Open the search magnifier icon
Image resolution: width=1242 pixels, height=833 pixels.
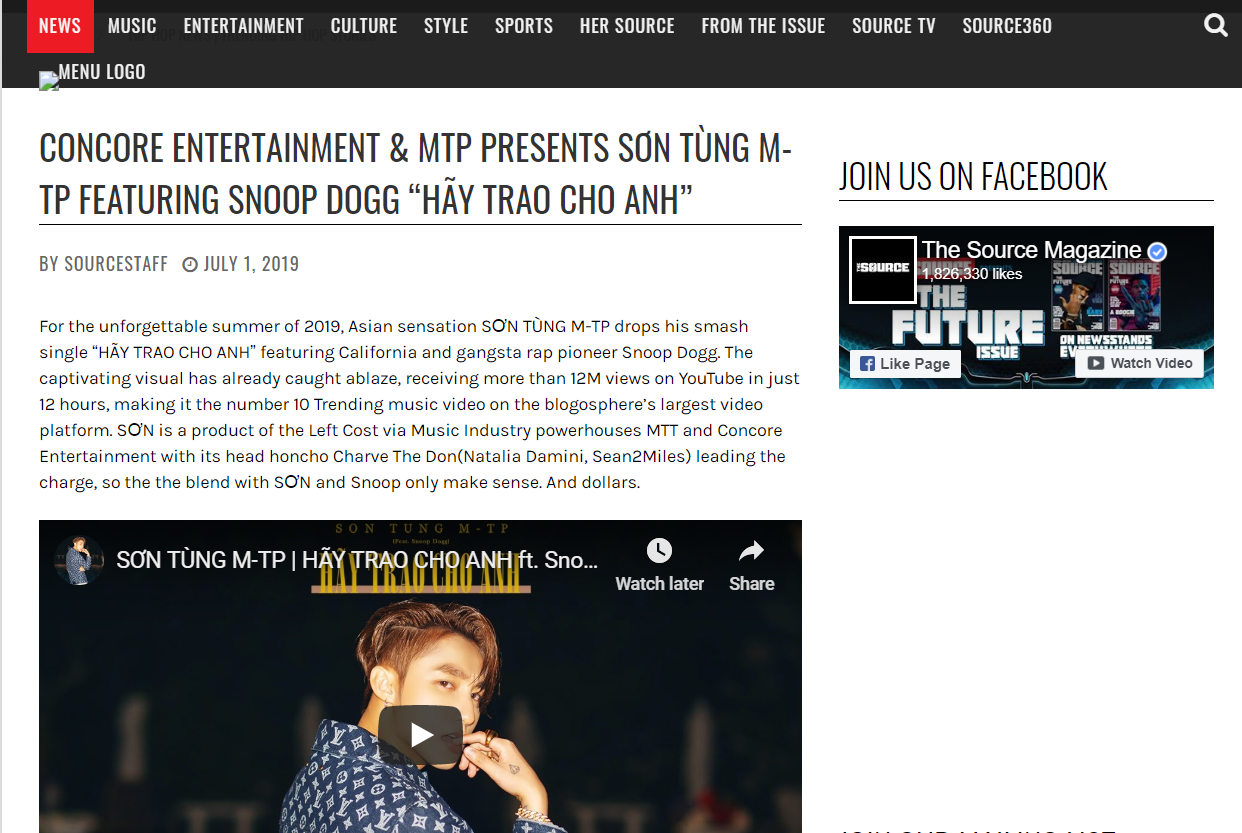1216,26
